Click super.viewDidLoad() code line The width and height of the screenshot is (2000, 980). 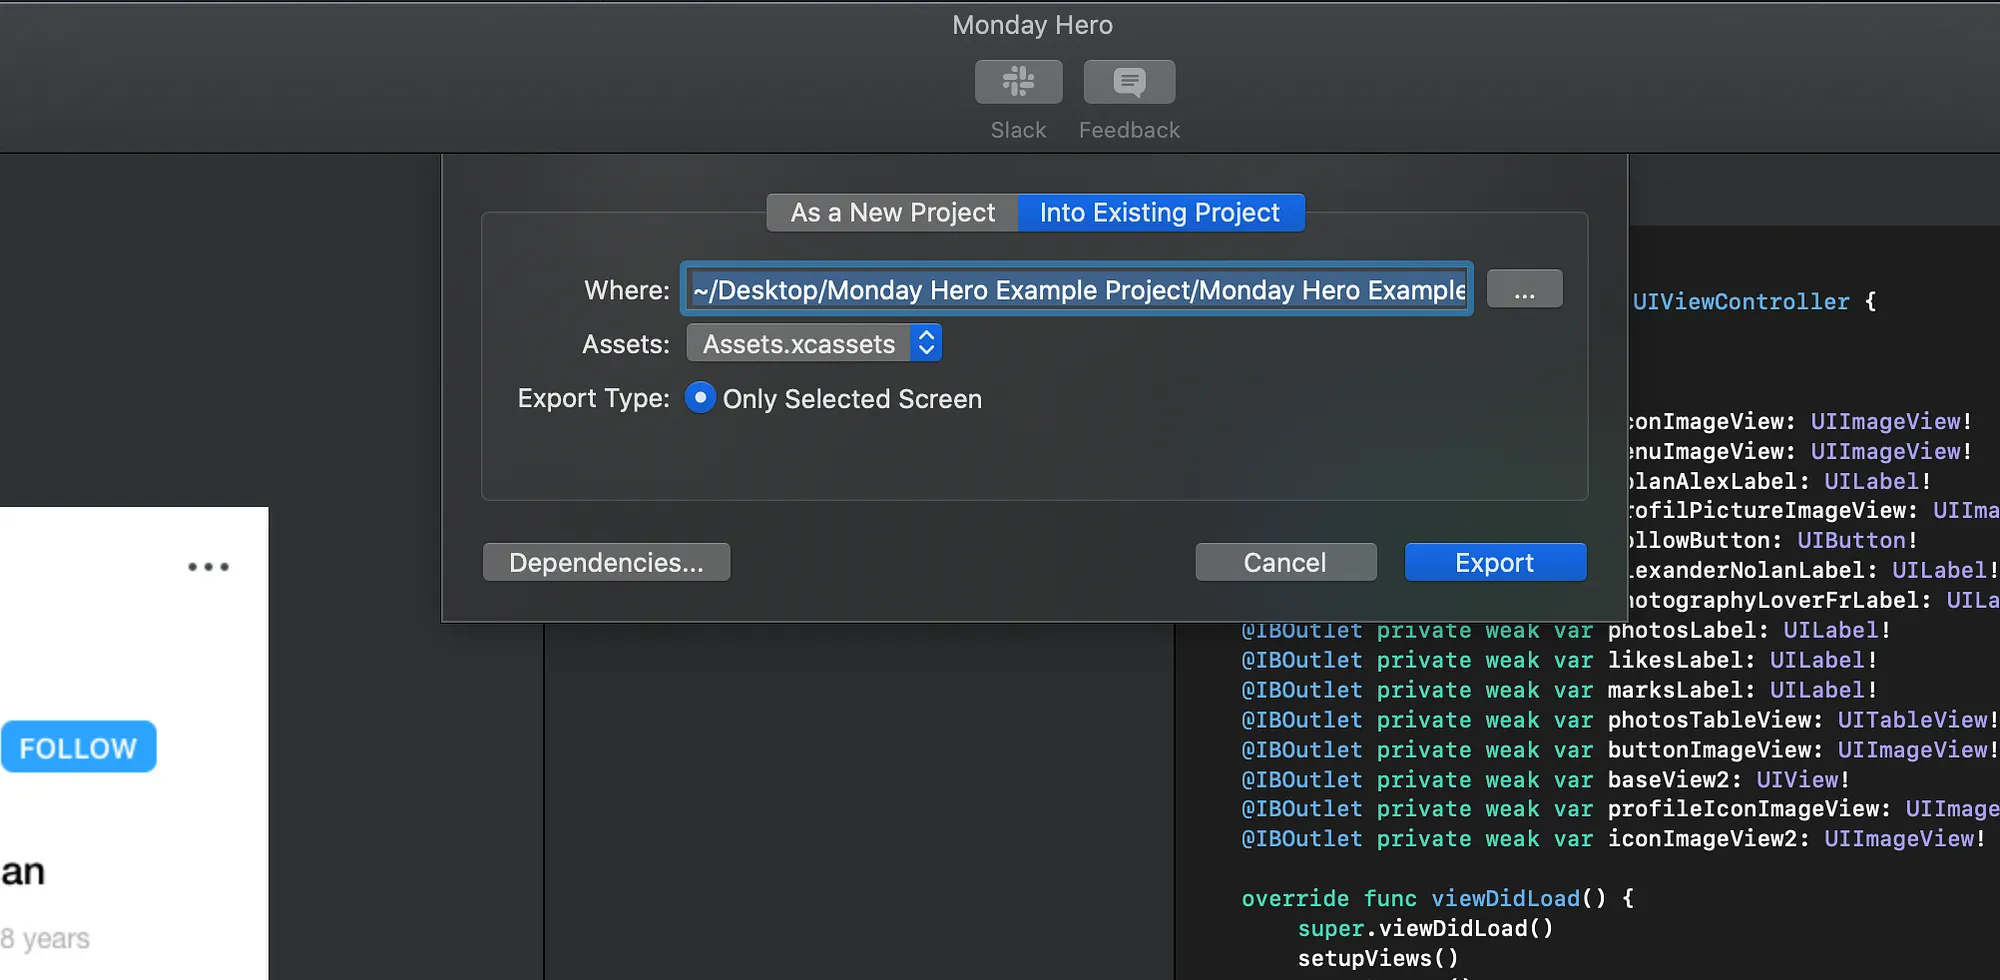[1426, 929]
